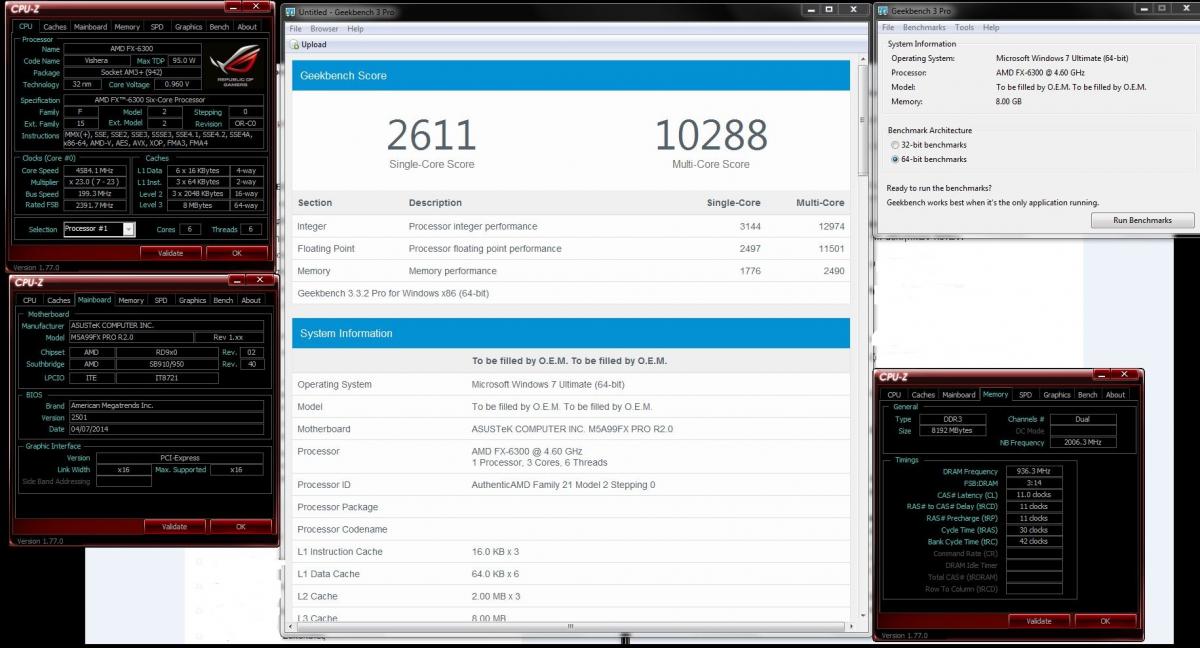Click the title bar icon of the Geekbench launcher window
Image resolution: width=1200 pixels, height=648 pixels.
click(882, 11)
